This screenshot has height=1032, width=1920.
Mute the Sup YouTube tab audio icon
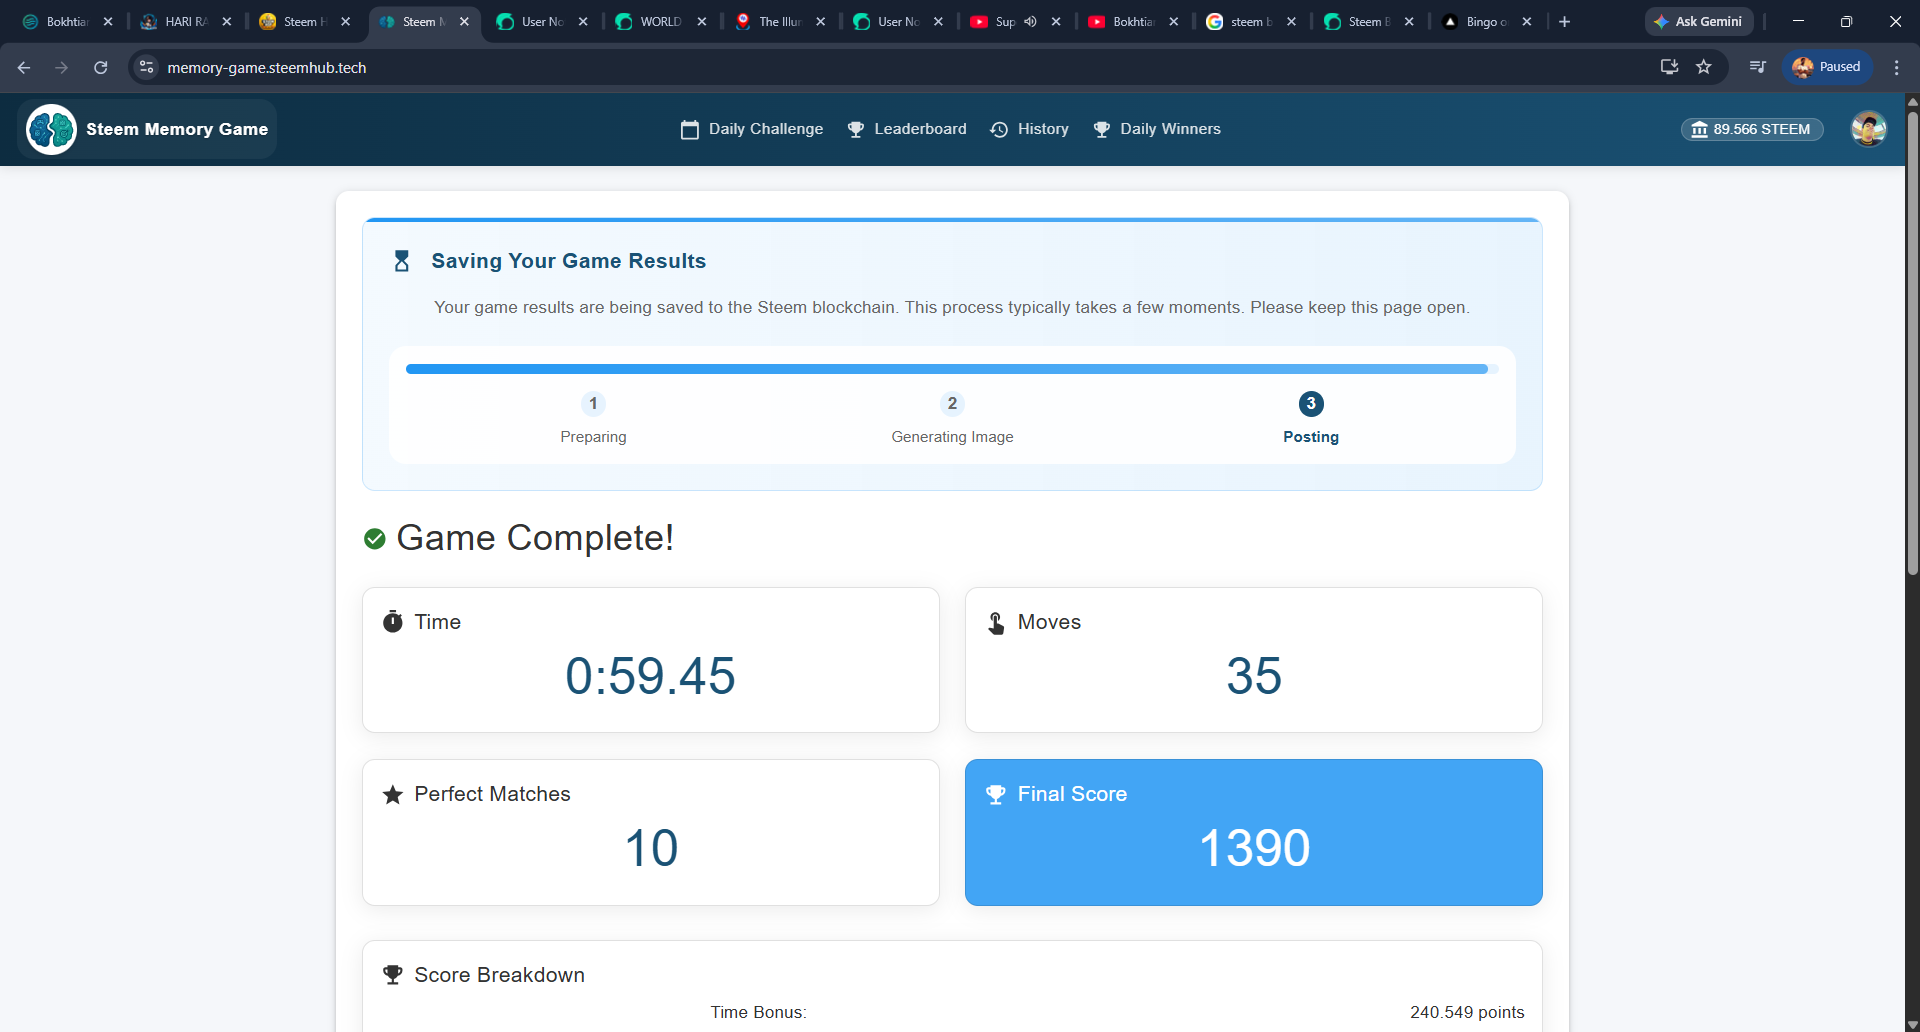(1030, 21)
